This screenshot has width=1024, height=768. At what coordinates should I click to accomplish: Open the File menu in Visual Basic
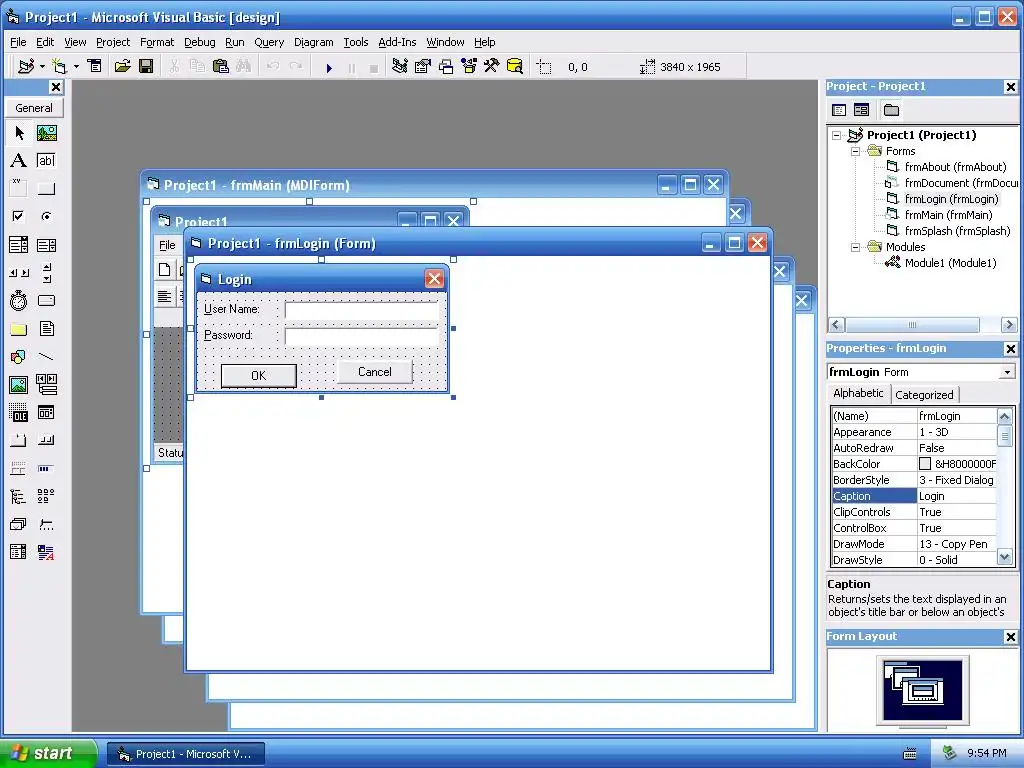[18, 42]
